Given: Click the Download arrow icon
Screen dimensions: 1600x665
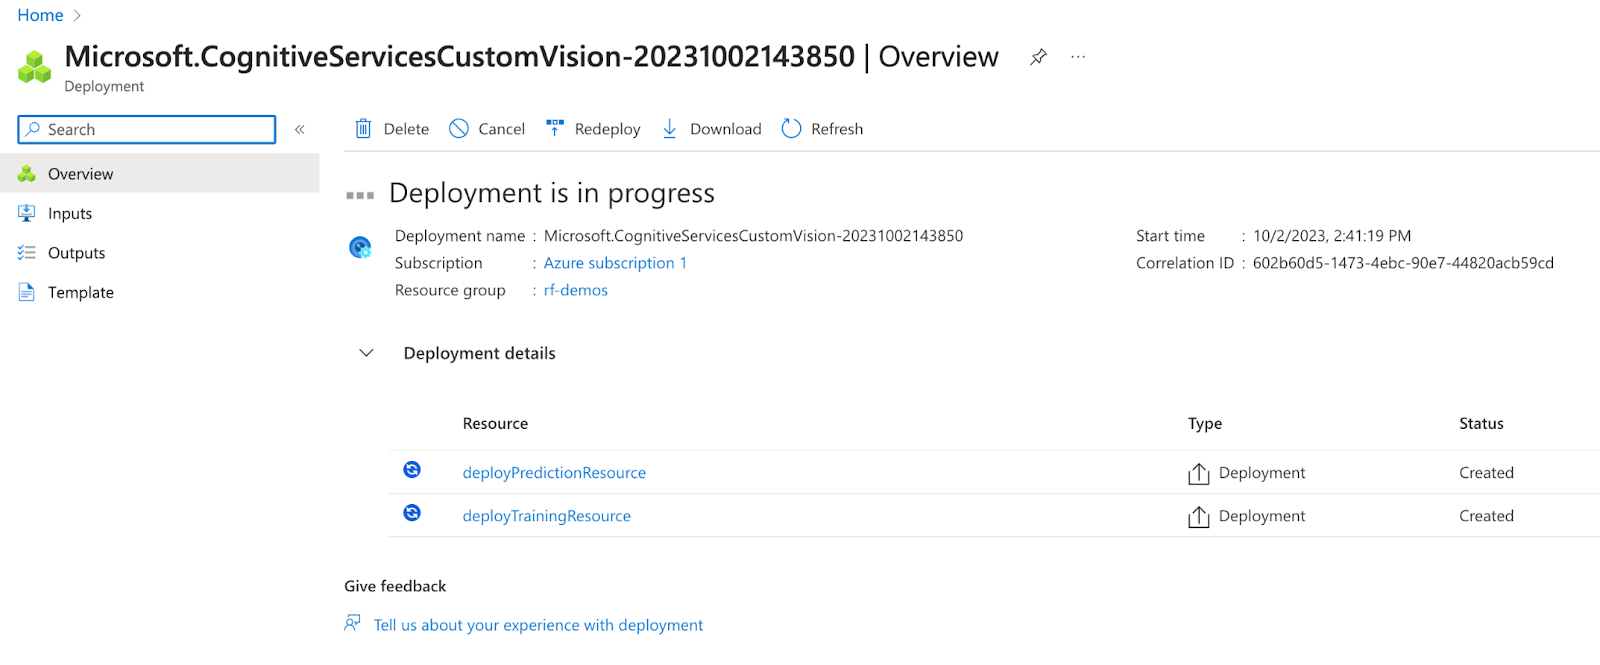Looking at the screenshot, I should click(670, 128).
